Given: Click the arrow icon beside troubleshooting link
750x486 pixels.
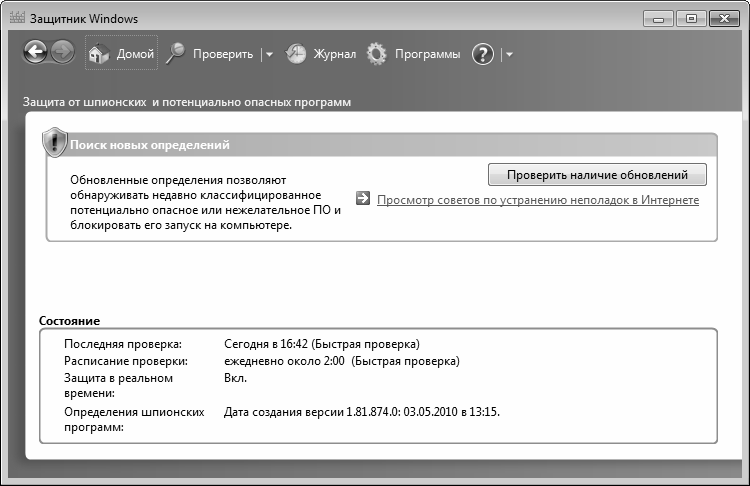Looking at the screenshot, I should (x=363, y=198).
